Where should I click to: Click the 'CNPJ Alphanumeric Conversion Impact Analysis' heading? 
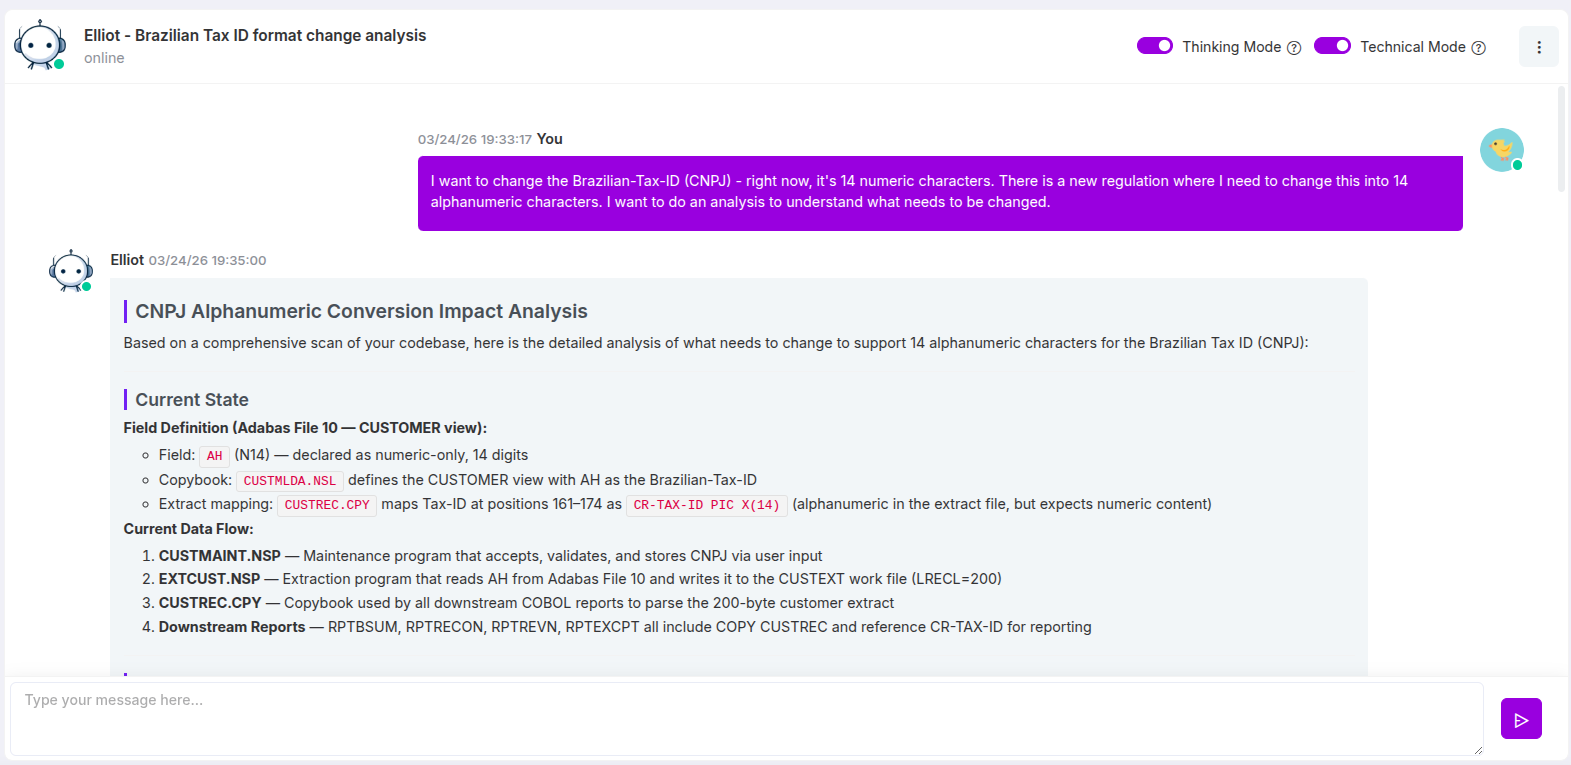coord(361,311)
